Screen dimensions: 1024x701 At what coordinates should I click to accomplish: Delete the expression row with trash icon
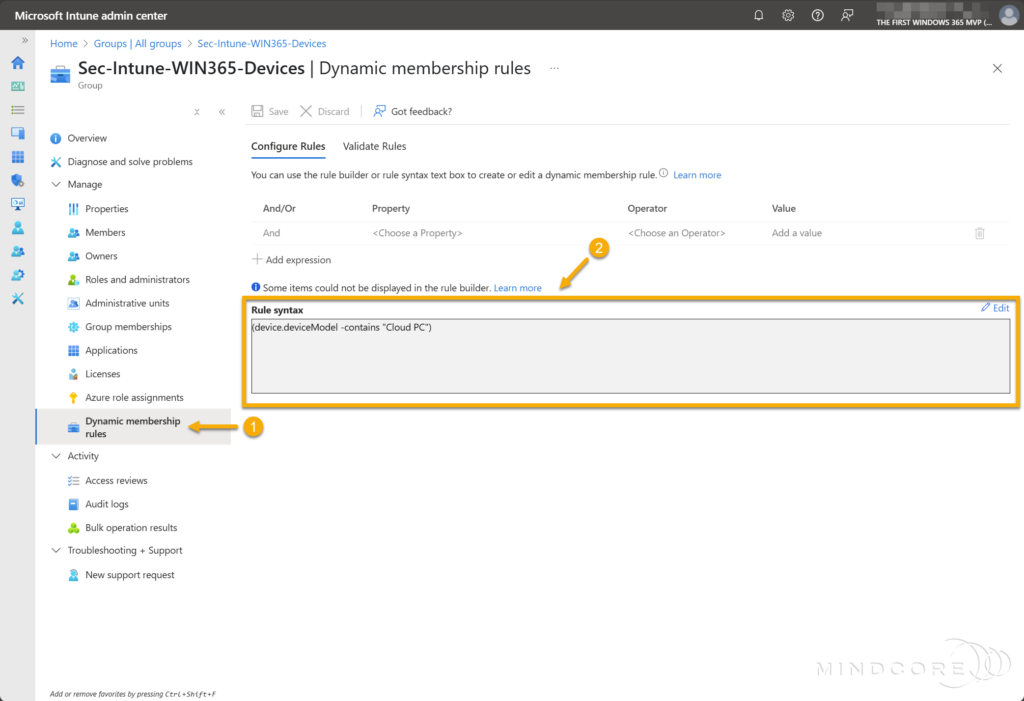[979, 233]
